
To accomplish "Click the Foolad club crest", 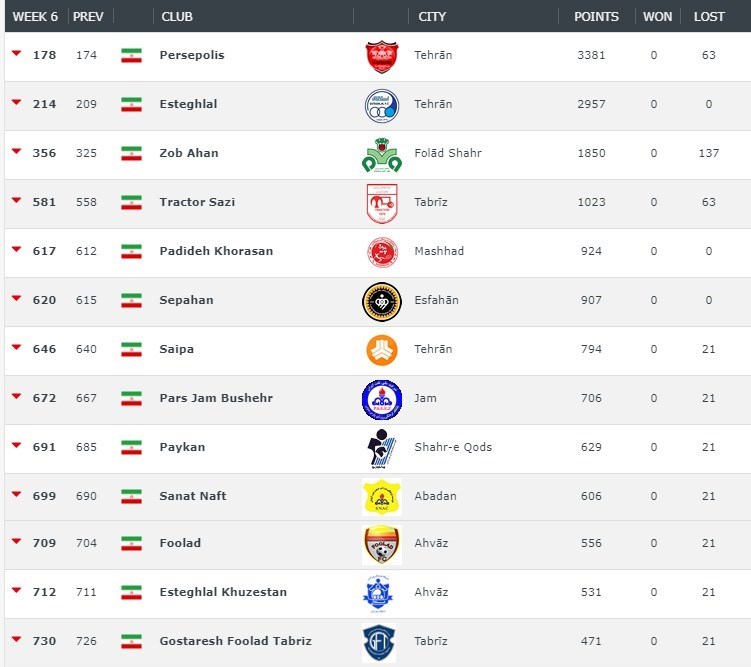I will point(381,545).
